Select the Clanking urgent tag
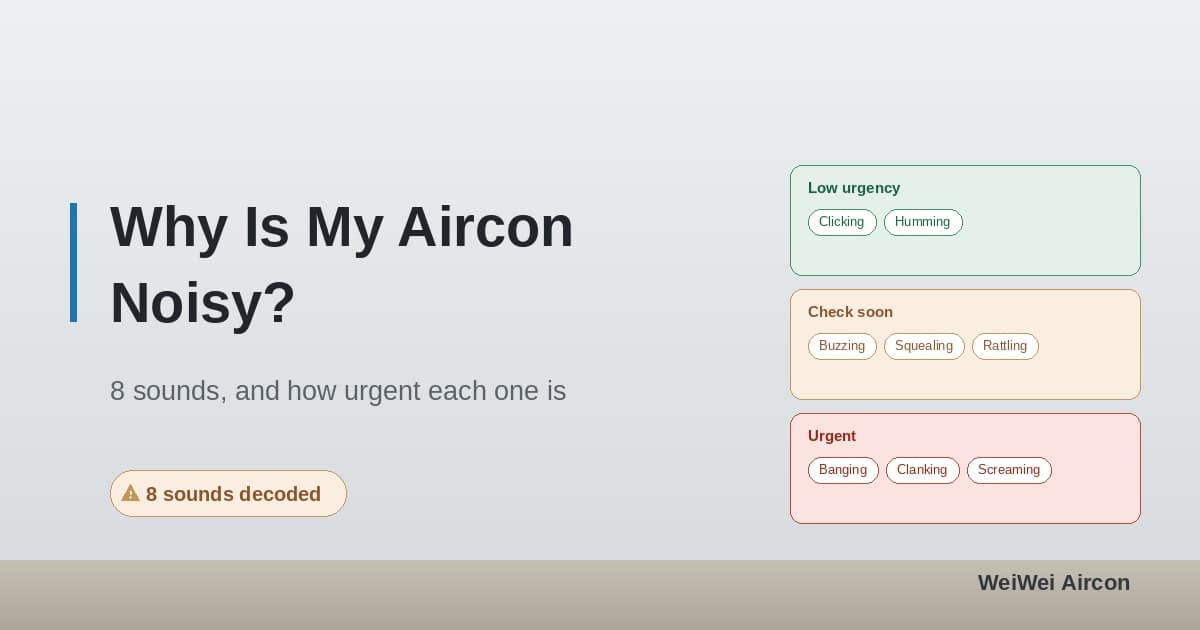The image size is (1200, 630). [922, 470]
